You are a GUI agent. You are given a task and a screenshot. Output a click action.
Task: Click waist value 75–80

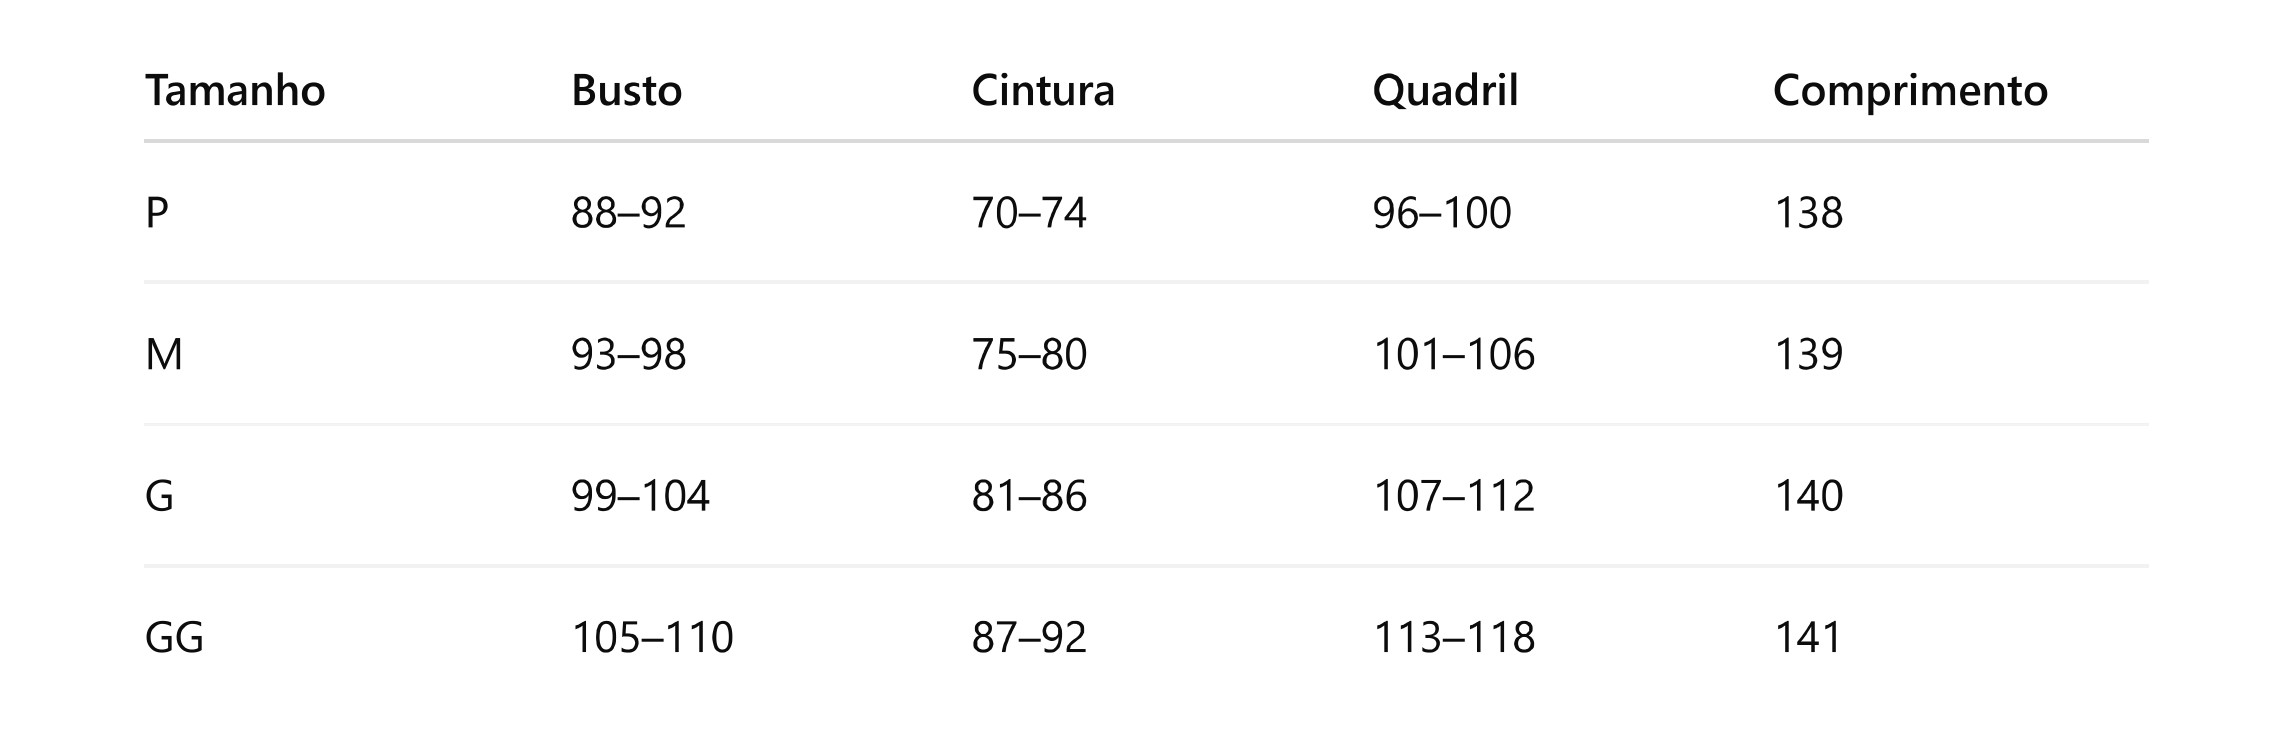tap(1029, 355)
